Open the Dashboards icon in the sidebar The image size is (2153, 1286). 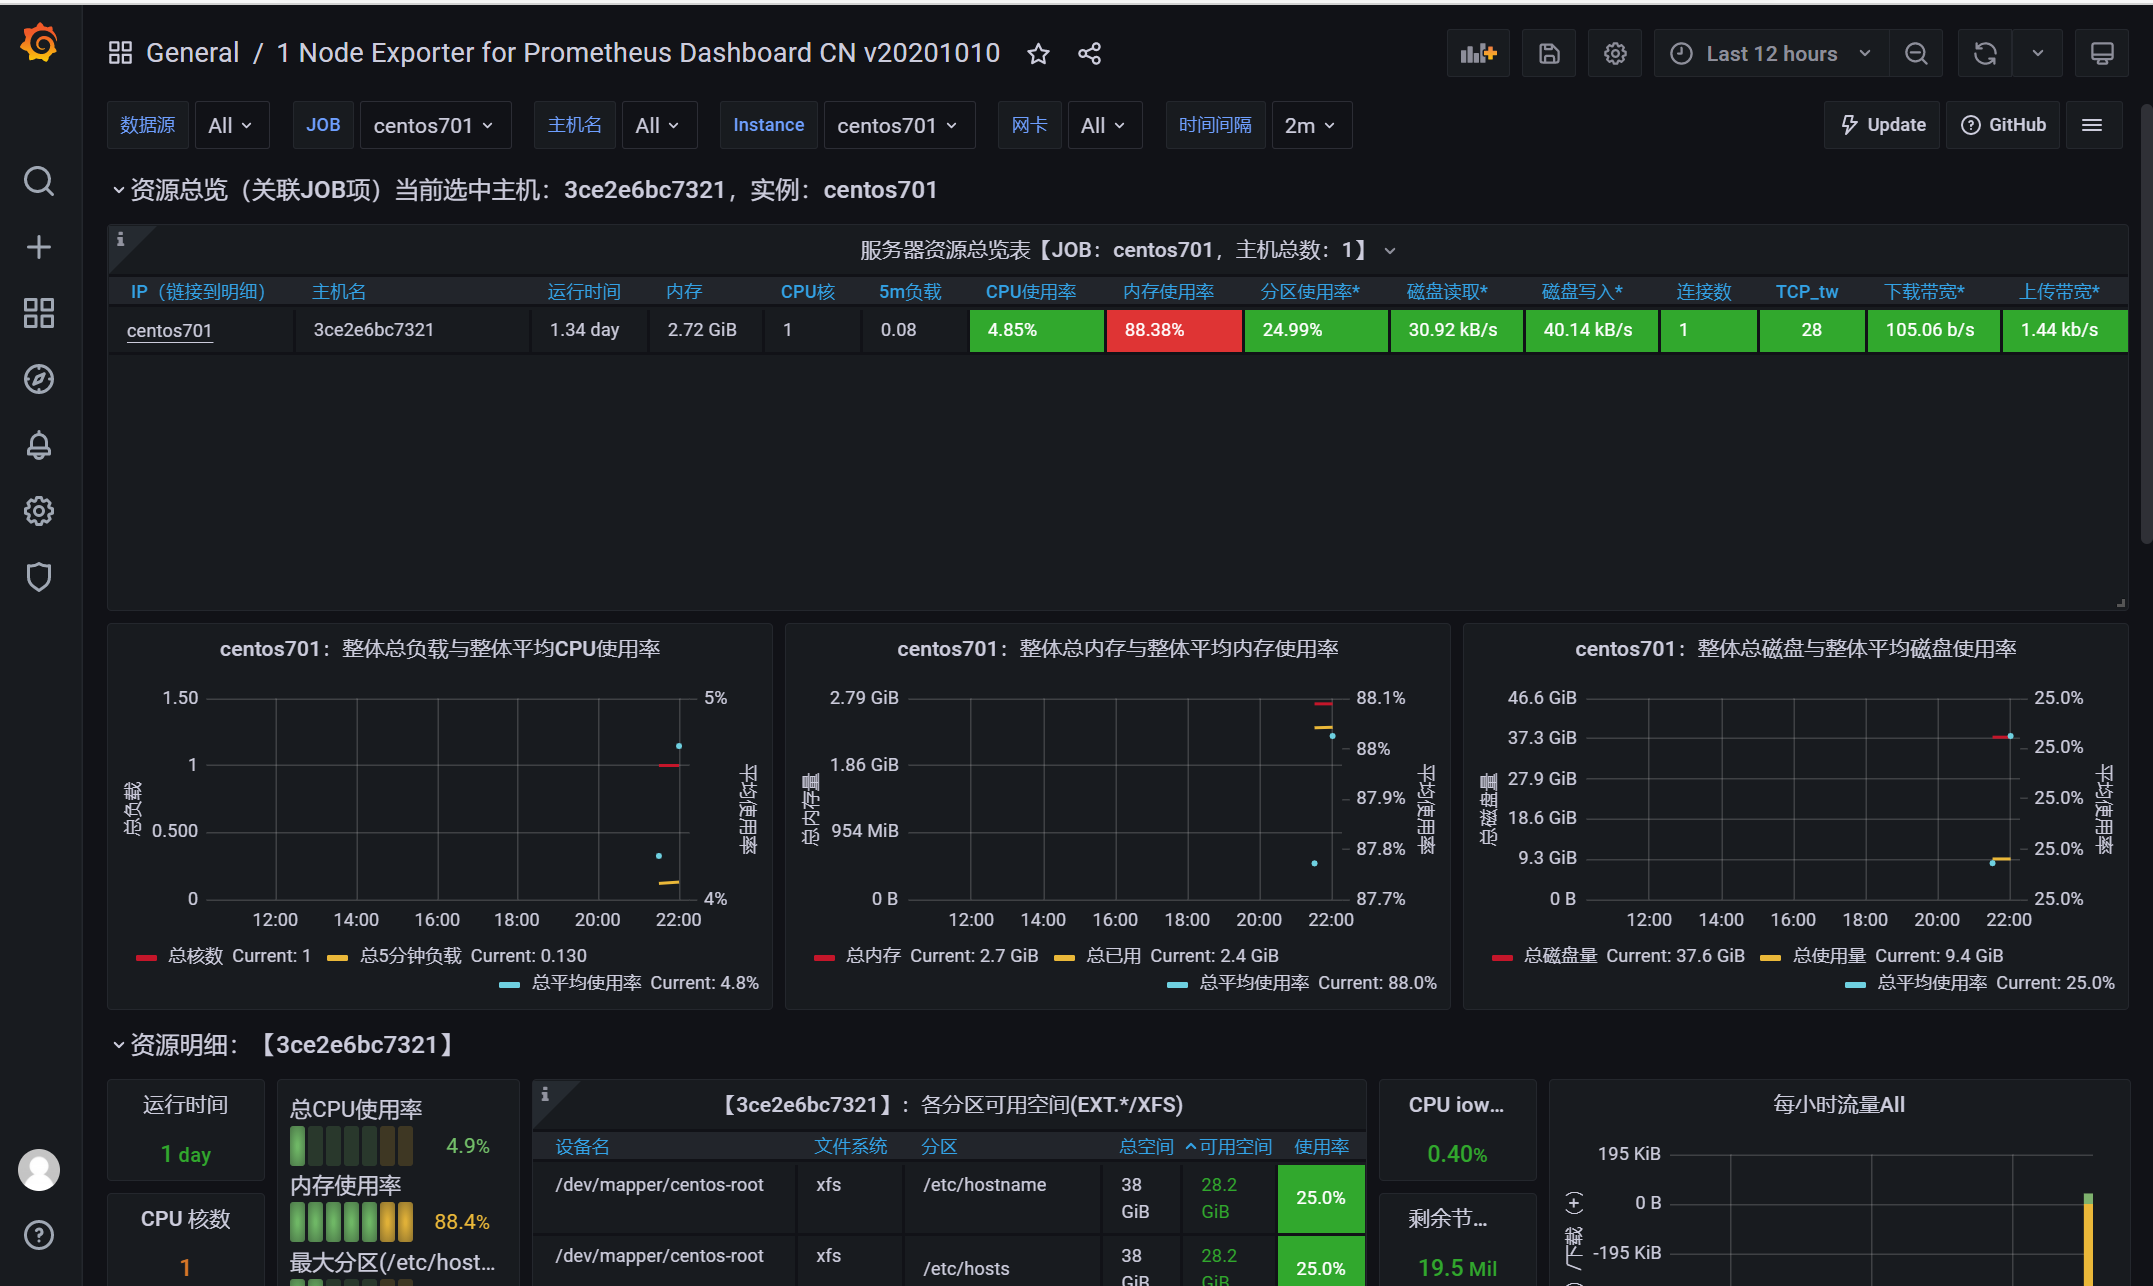coord(39,313)
